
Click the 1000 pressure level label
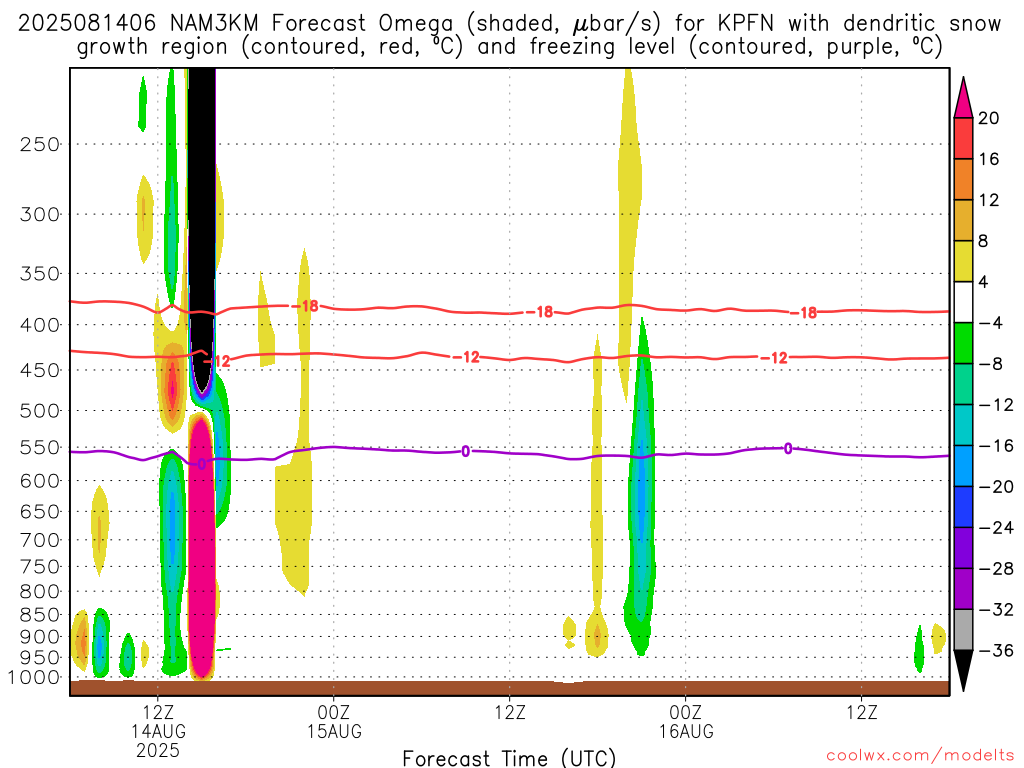tap(35, 678)
